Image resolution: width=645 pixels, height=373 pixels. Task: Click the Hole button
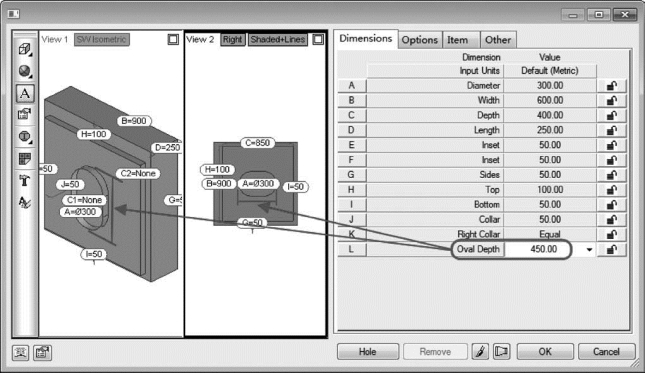[x=368, y=352]
